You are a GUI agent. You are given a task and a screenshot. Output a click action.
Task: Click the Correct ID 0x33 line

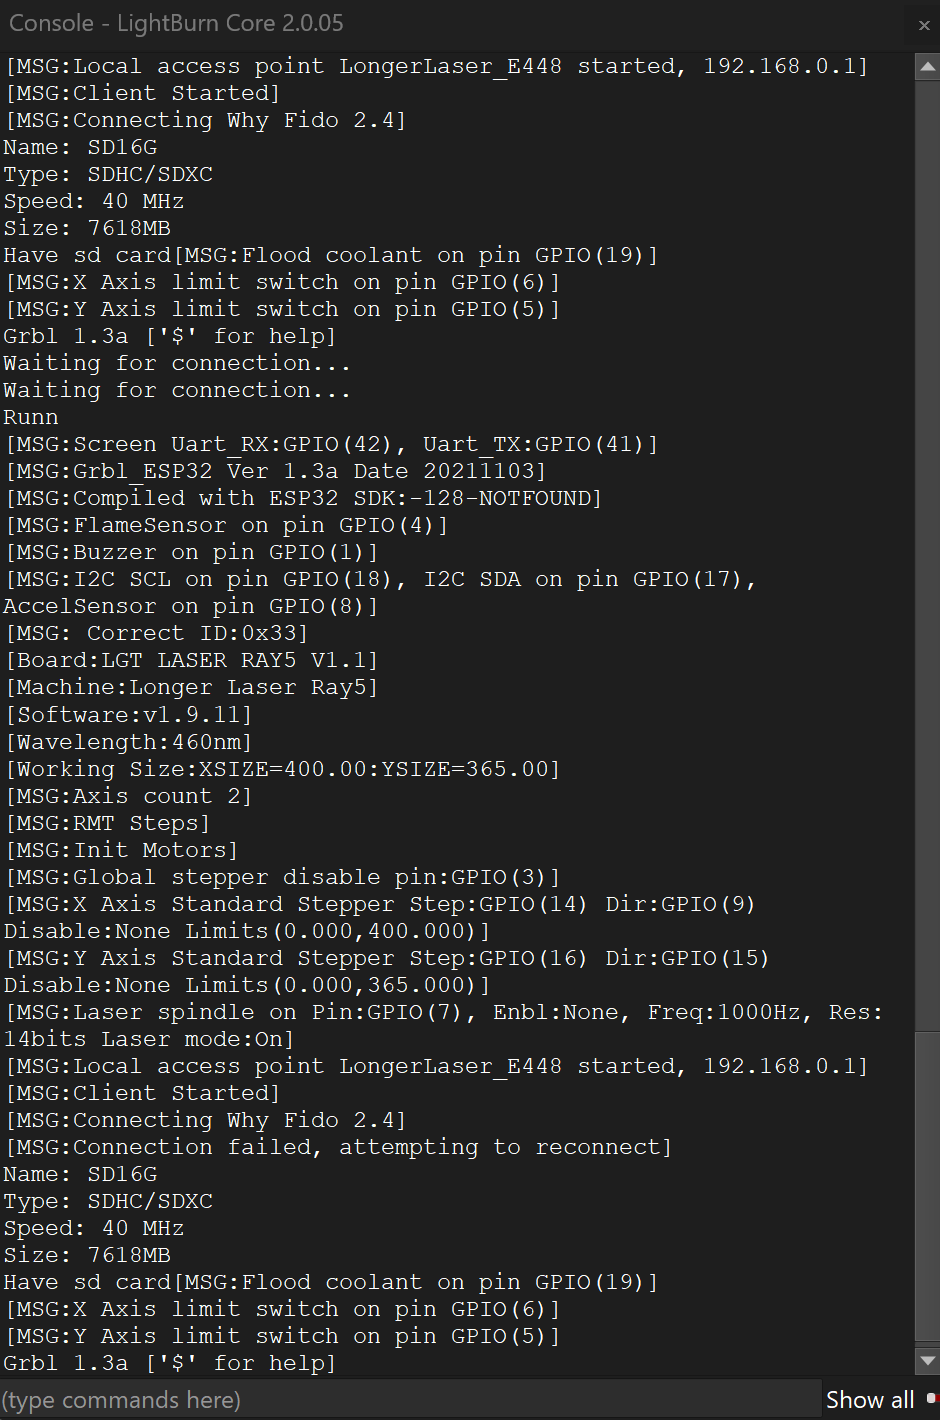156,634
